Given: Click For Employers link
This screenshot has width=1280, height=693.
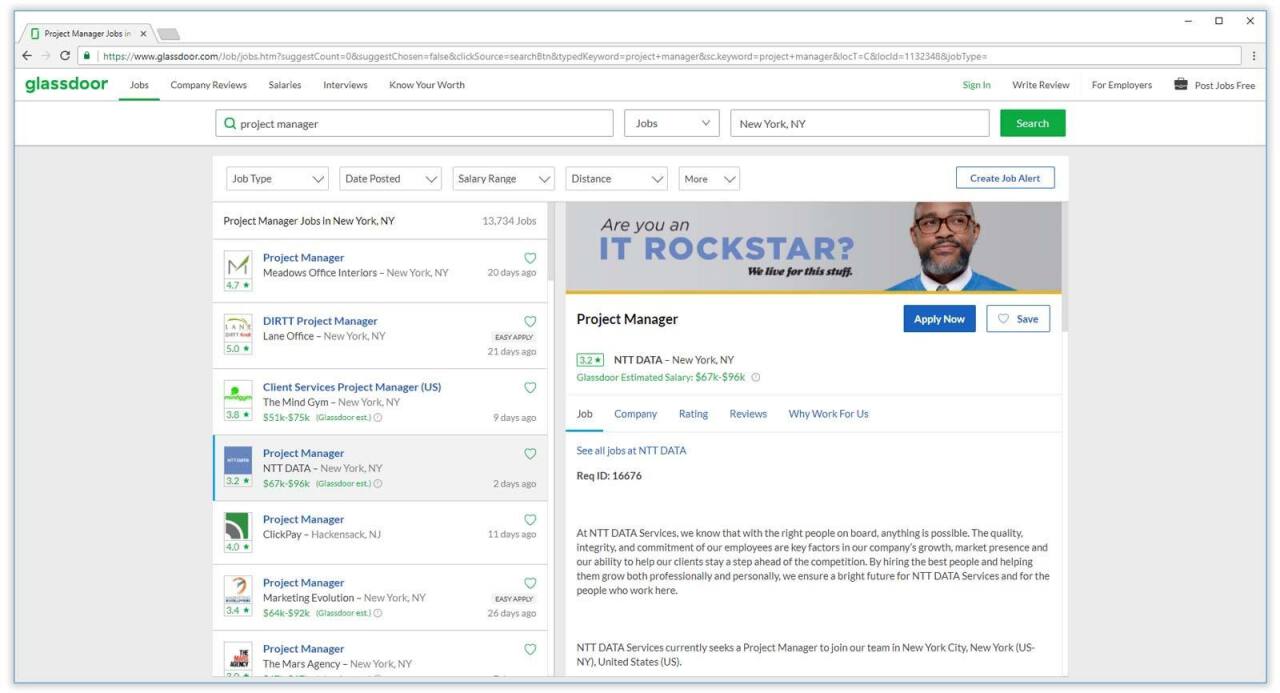Looking at the screenshot, I should click(1122, 85).
